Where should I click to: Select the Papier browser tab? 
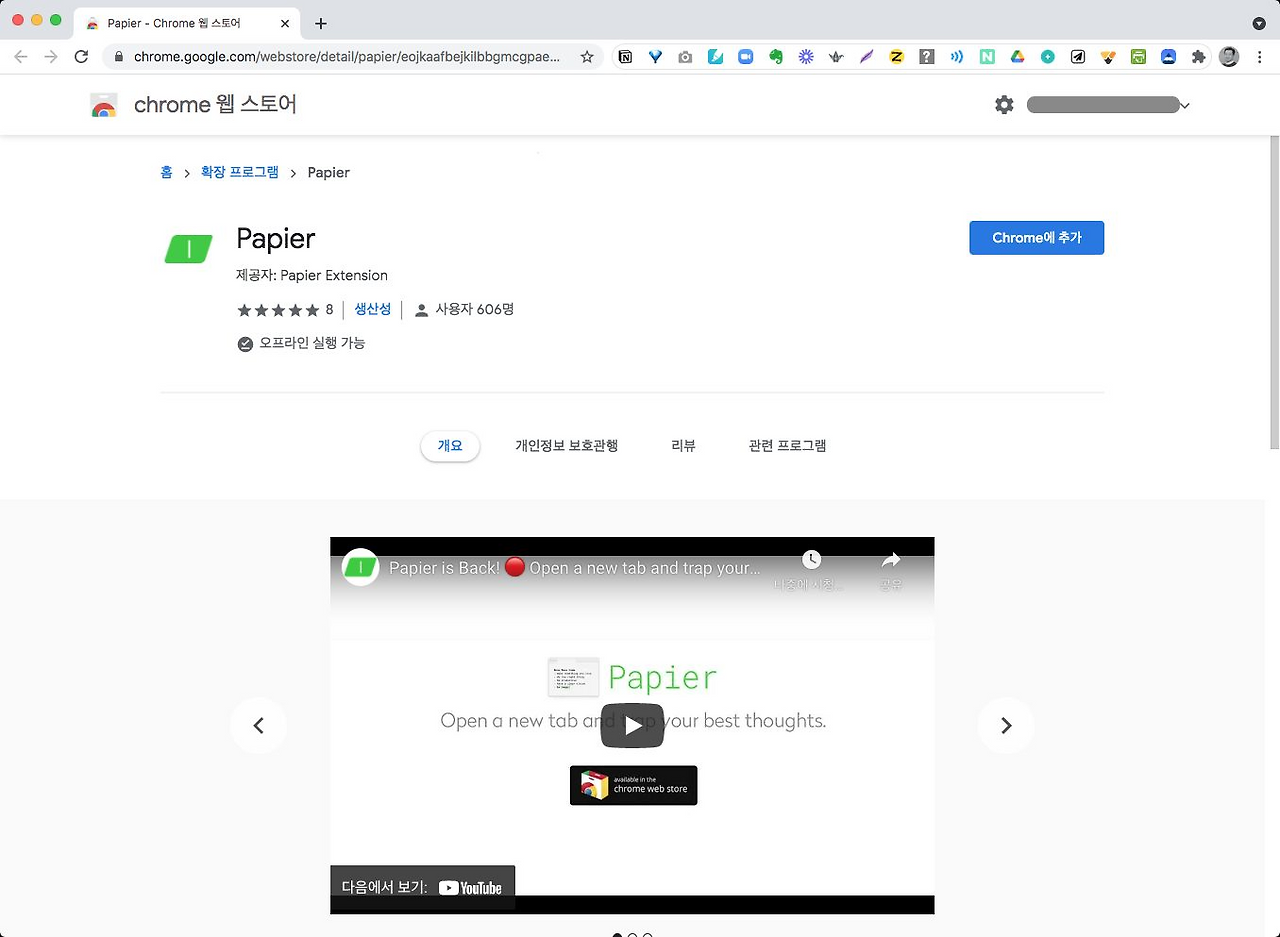[186, 23]
